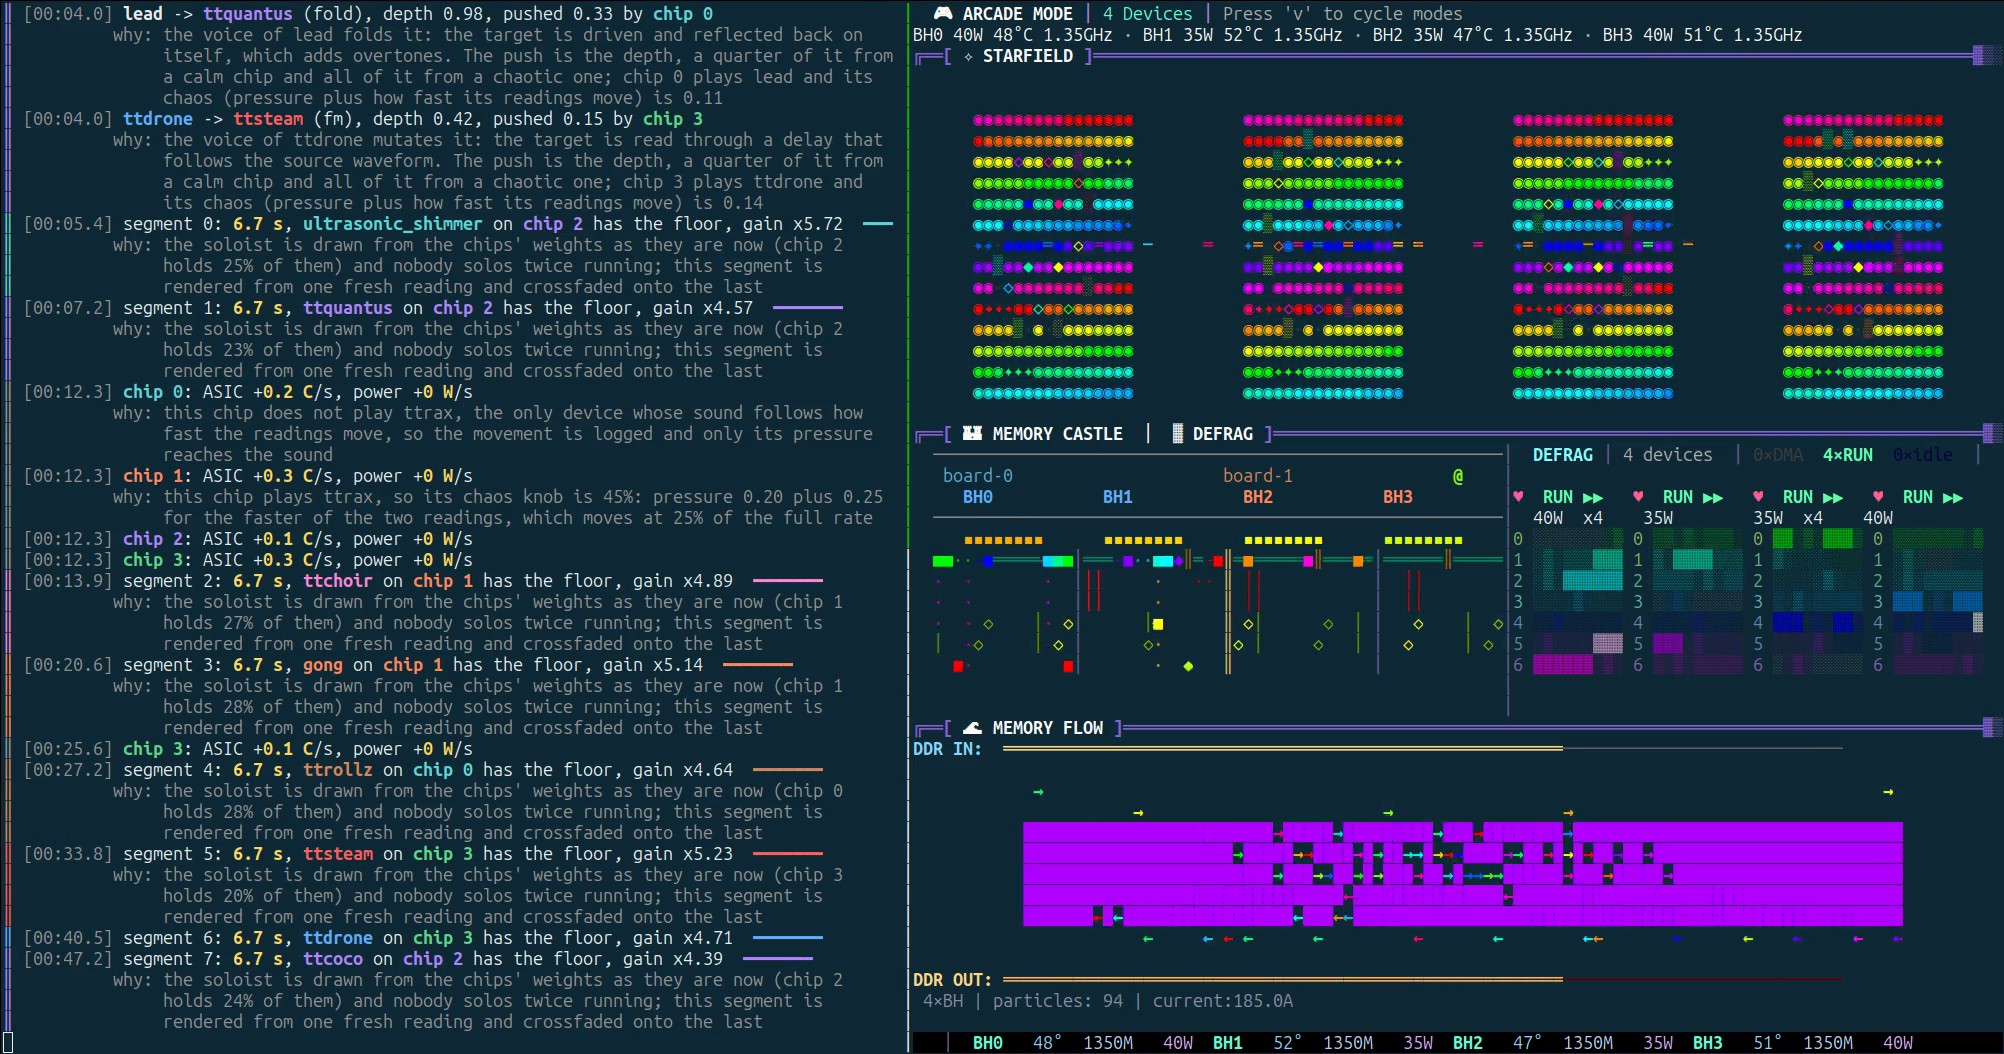
Task: Click the 'board-1' label in Memory Castle
Action: point(1258,476)
